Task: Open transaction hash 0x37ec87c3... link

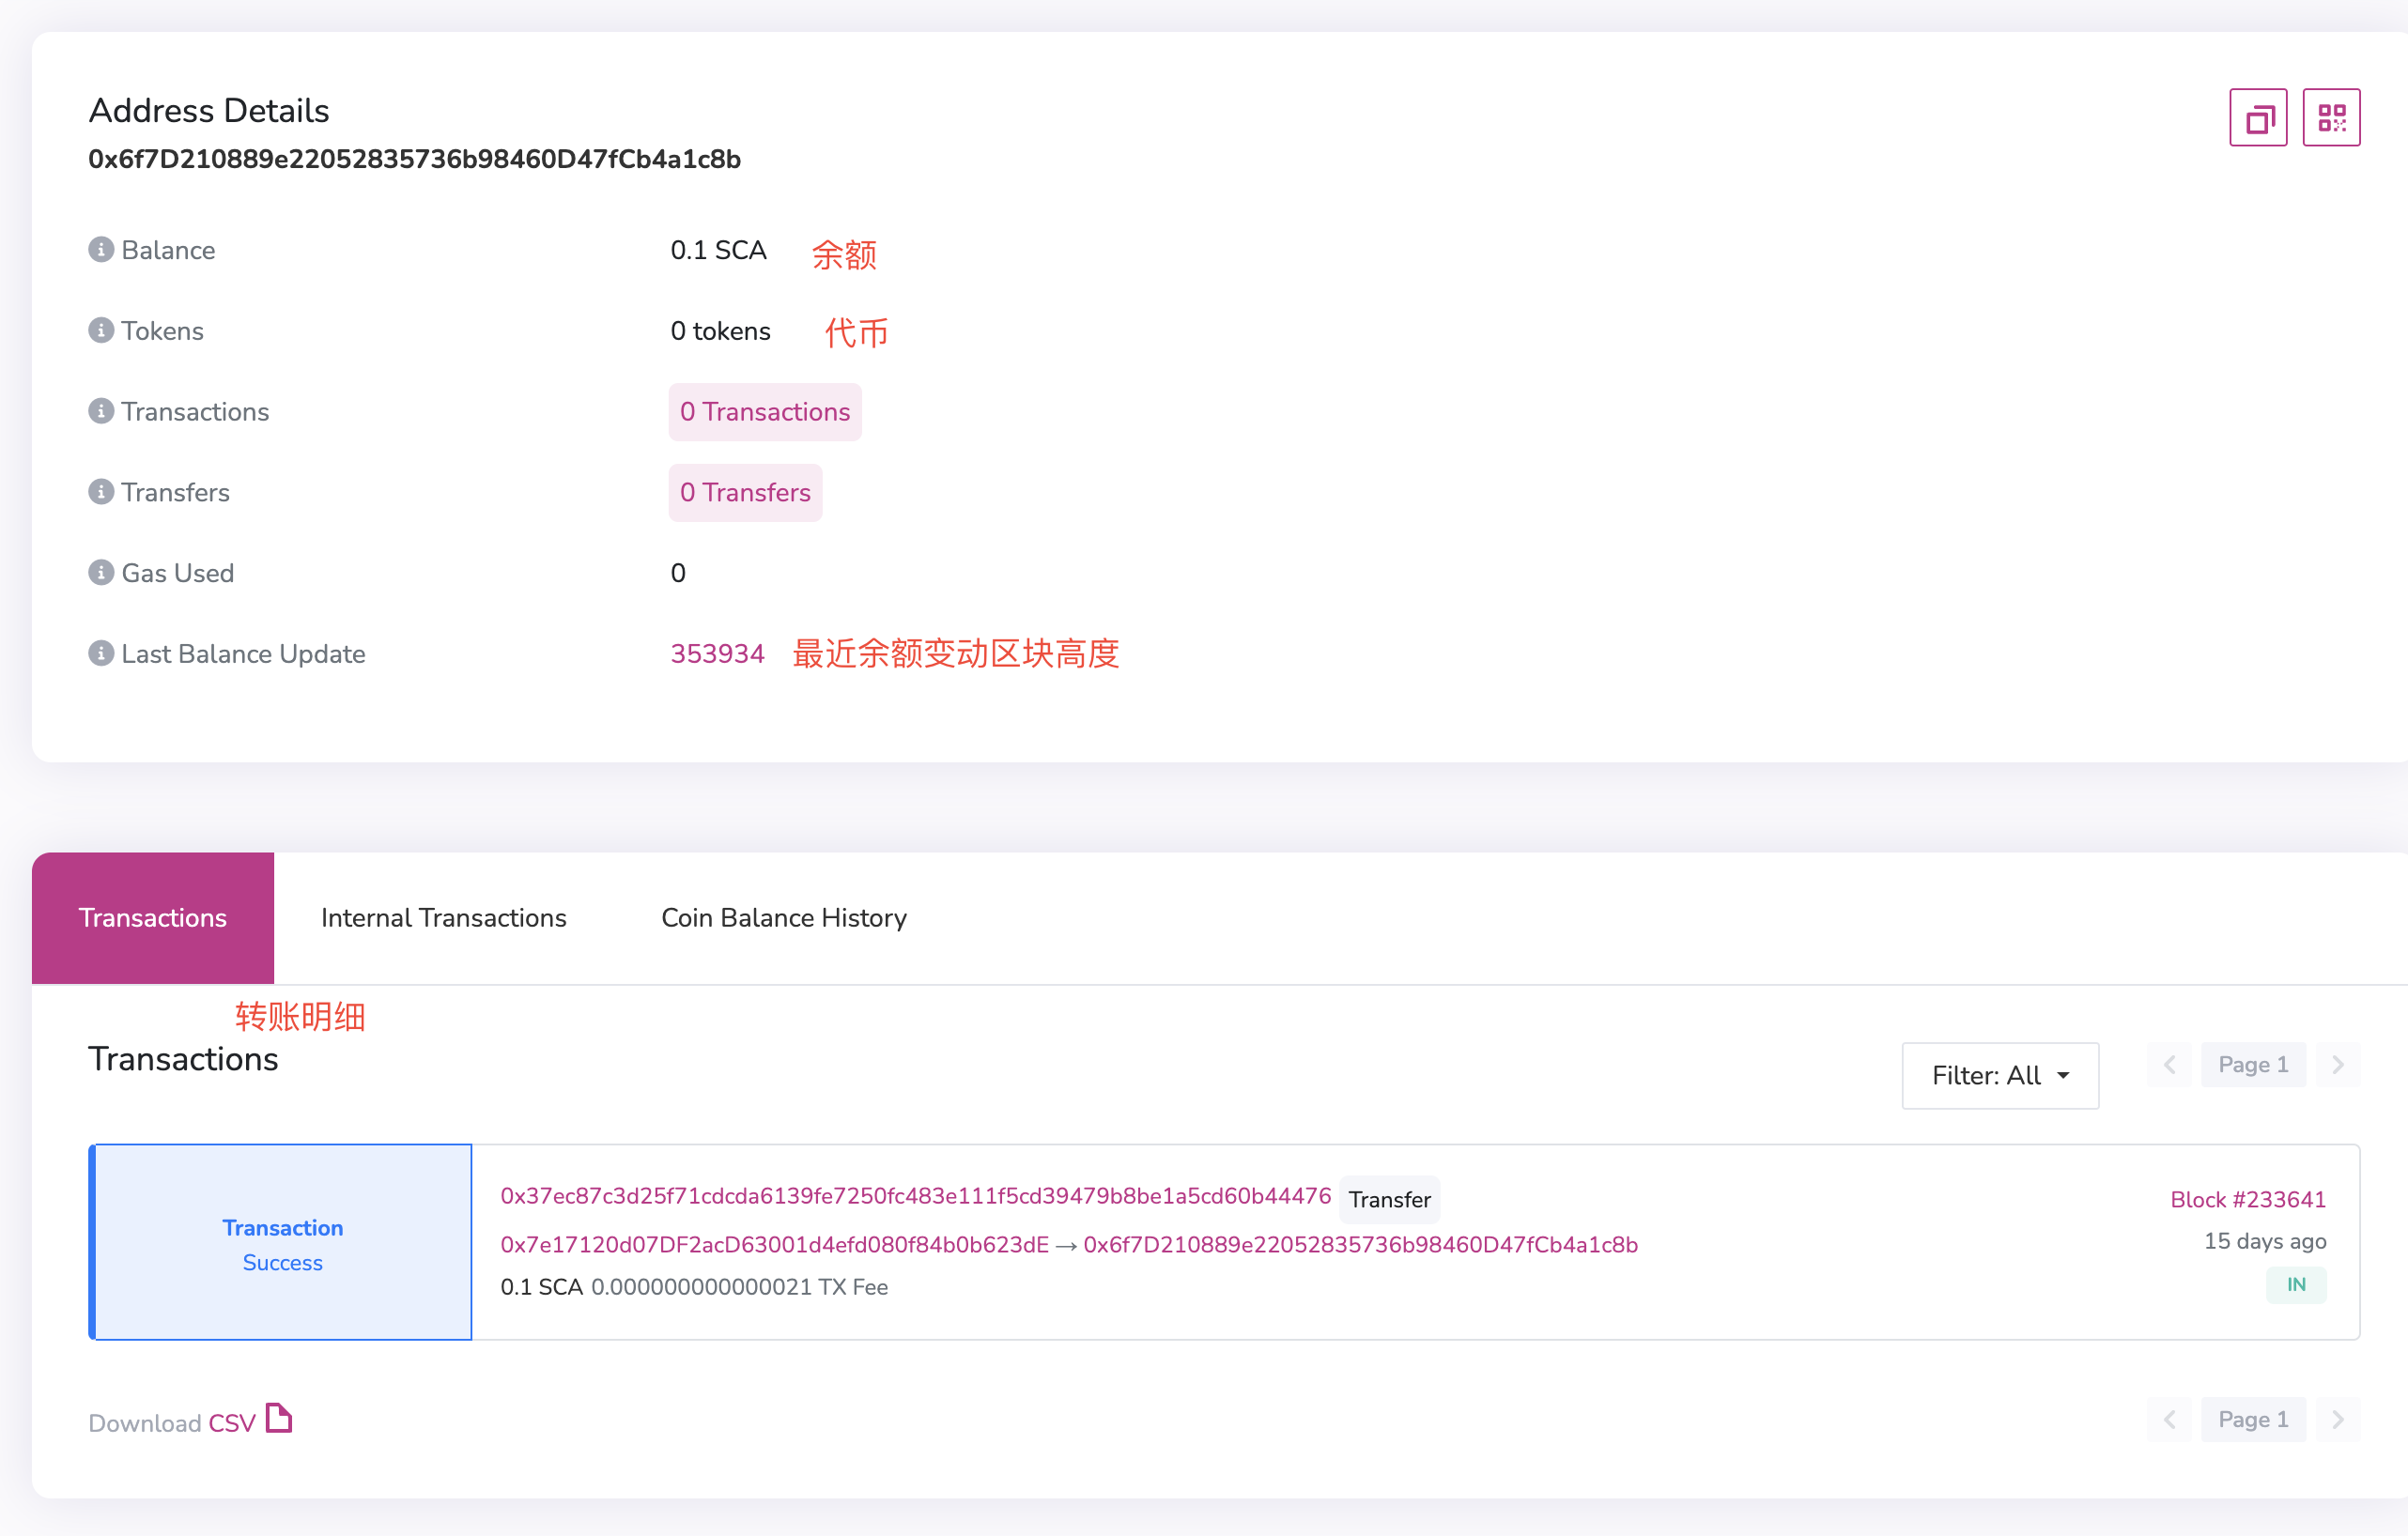Action: click(915, 1196)
